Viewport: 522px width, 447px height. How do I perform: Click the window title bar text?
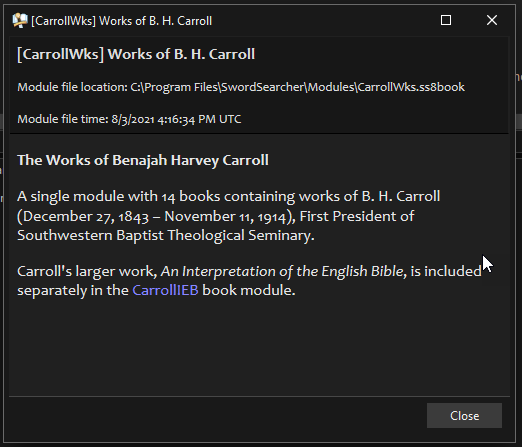[122, 21]
